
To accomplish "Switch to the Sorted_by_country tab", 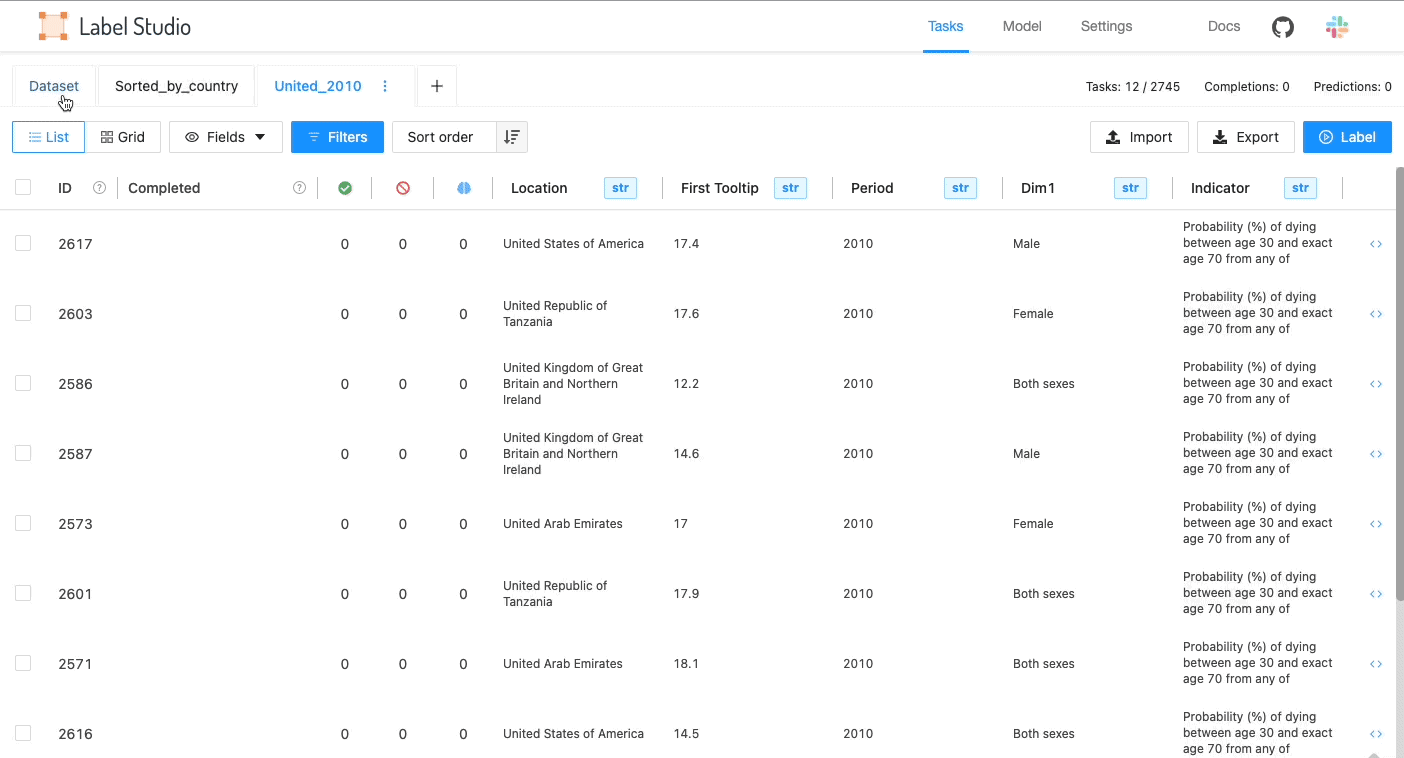I will coord(176,86).
